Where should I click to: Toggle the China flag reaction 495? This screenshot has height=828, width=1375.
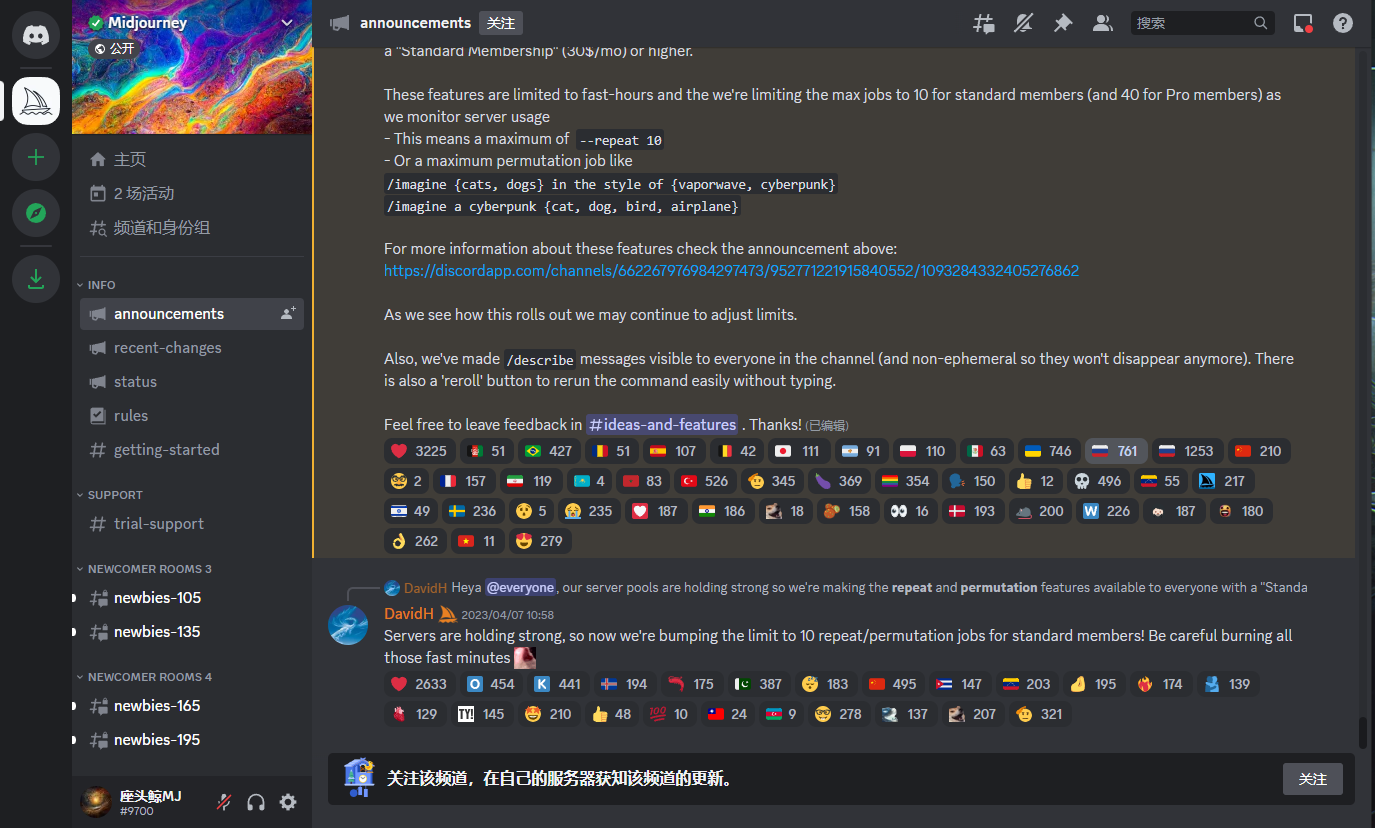pos(893,684)
